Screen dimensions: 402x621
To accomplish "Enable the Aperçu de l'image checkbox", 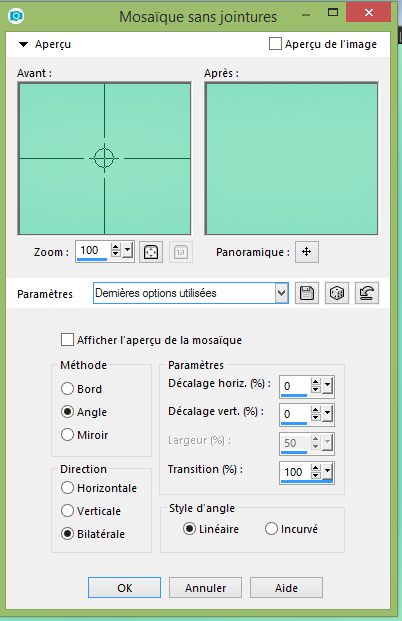I will coord(275,44).
